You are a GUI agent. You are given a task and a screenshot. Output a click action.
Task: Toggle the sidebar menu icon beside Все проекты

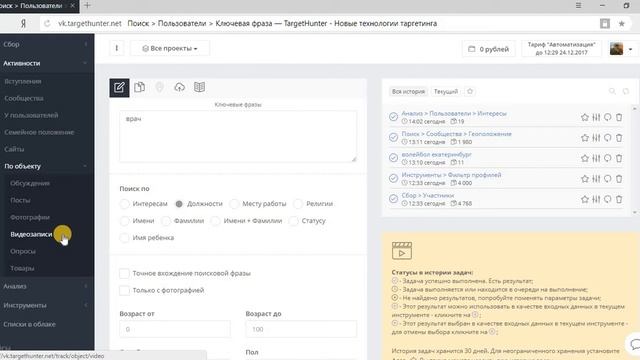pos(117,48)
